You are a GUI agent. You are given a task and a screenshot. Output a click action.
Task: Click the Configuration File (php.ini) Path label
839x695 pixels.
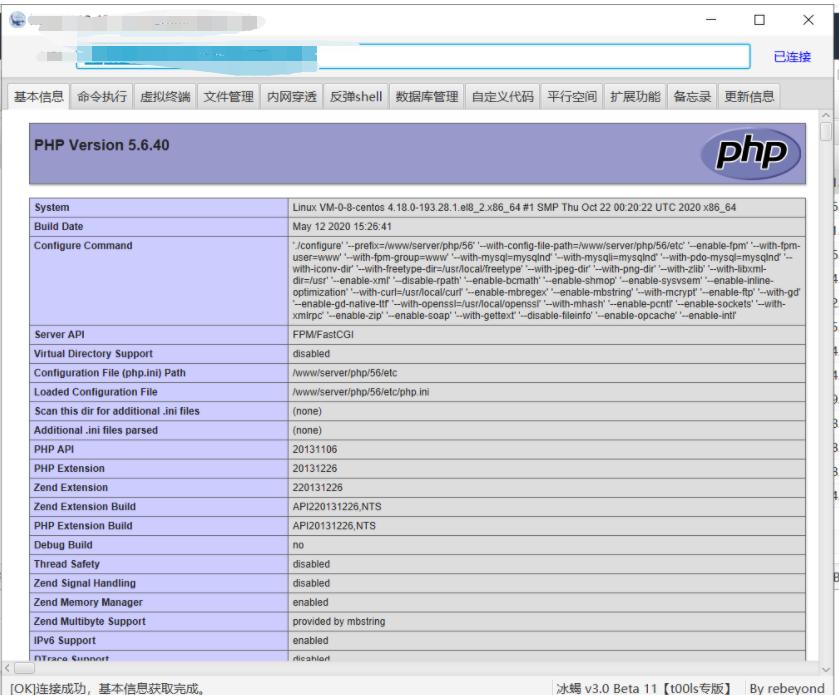(110, 372)
